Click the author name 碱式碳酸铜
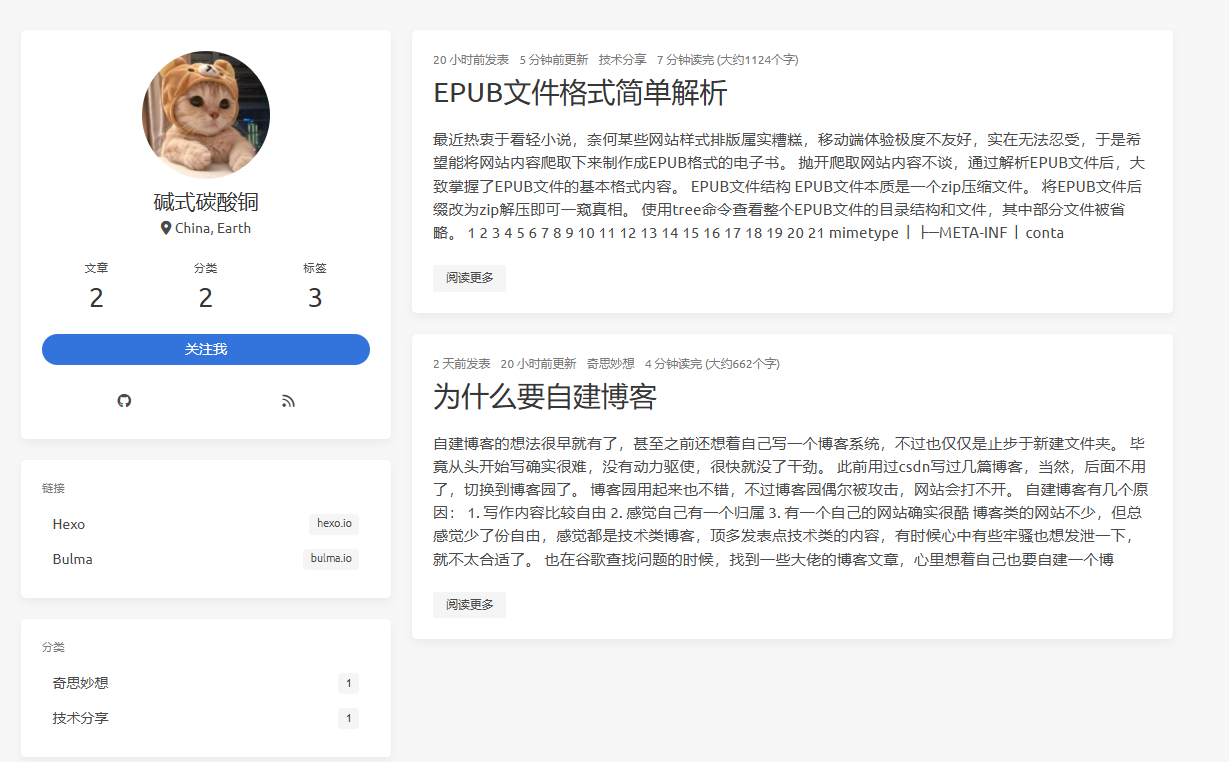 coord(206,202)
